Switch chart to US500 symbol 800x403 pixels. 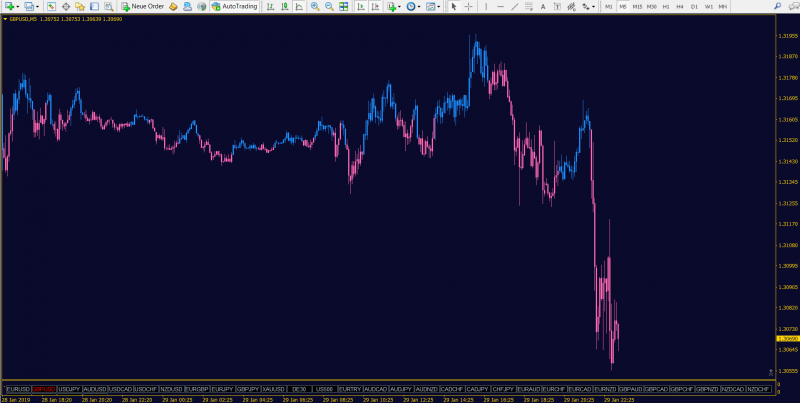[x=325, y=389]
